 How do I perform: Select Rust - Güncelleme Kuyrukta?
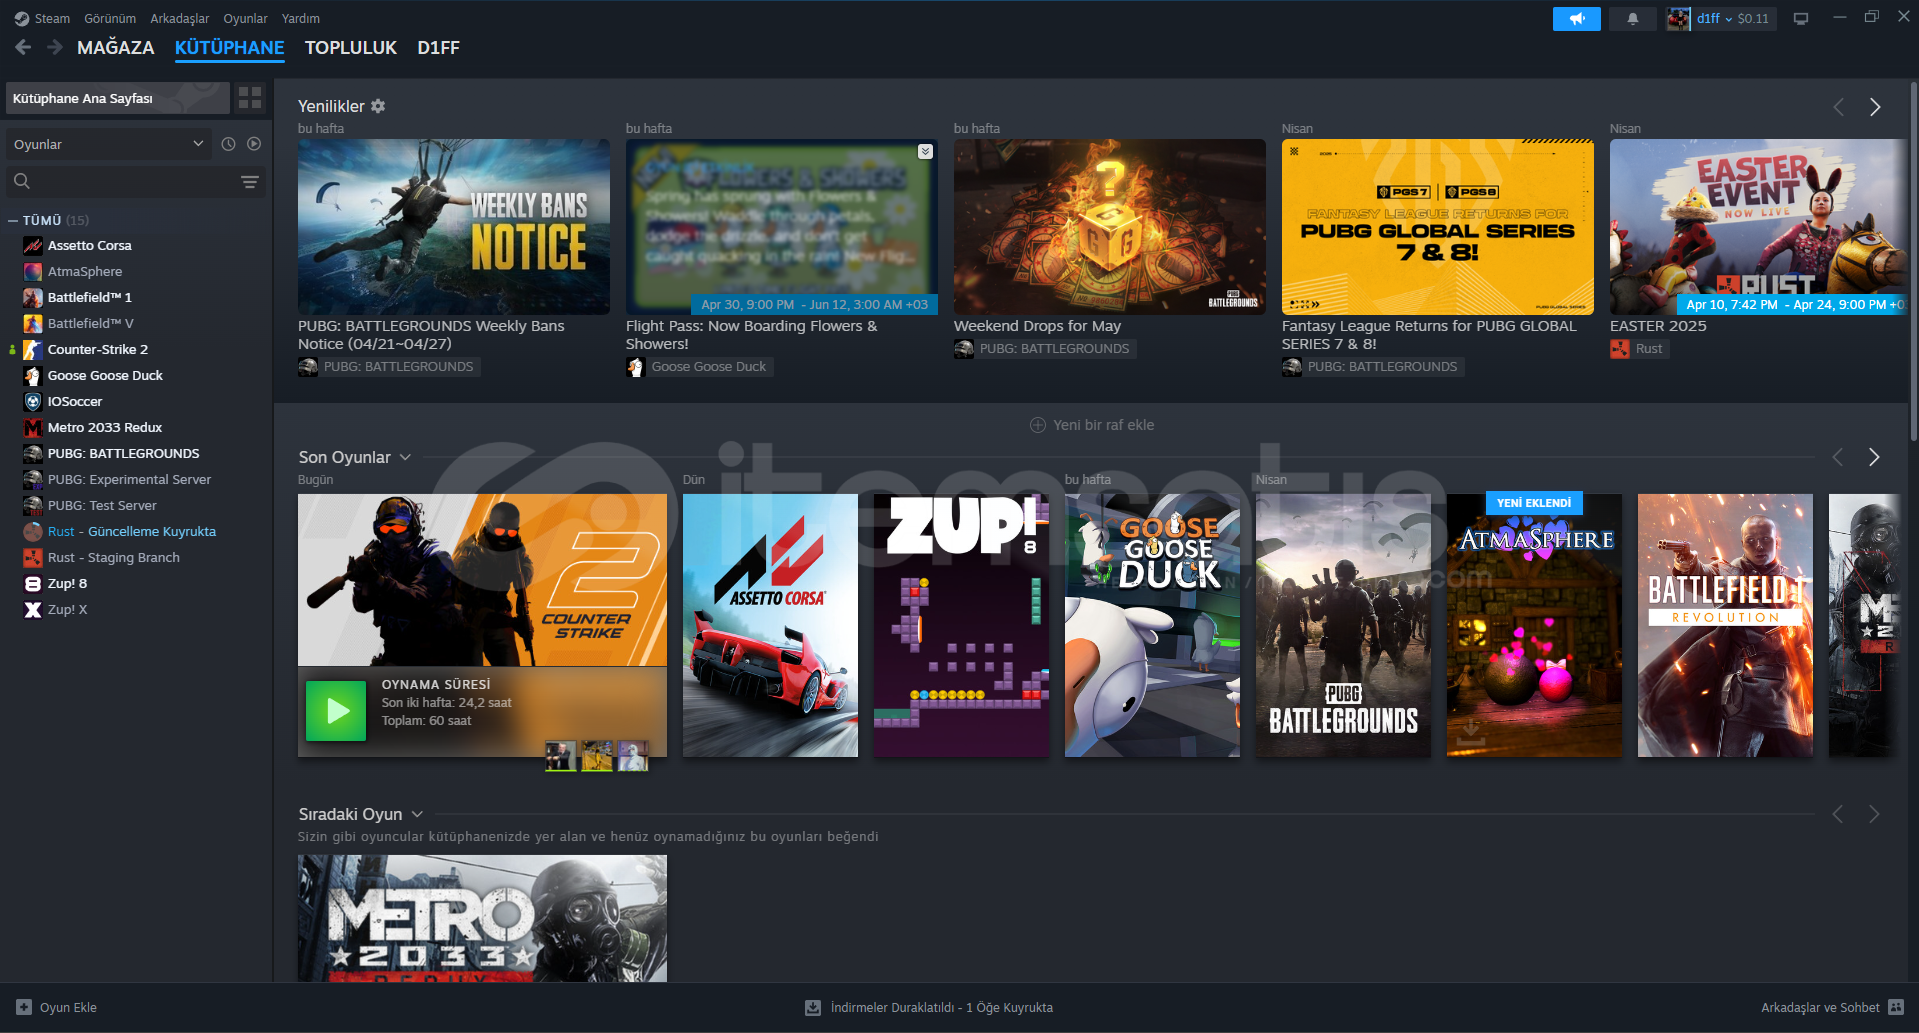pos(132,531)
